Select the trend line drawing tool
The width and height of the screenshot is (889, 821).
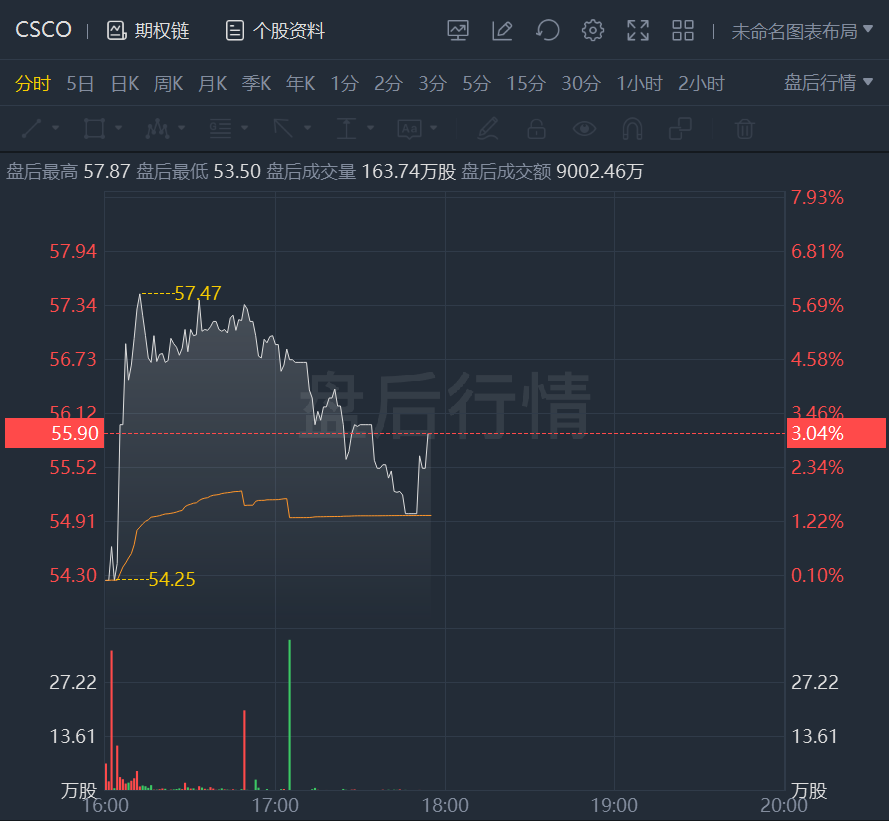pos(32,128)
